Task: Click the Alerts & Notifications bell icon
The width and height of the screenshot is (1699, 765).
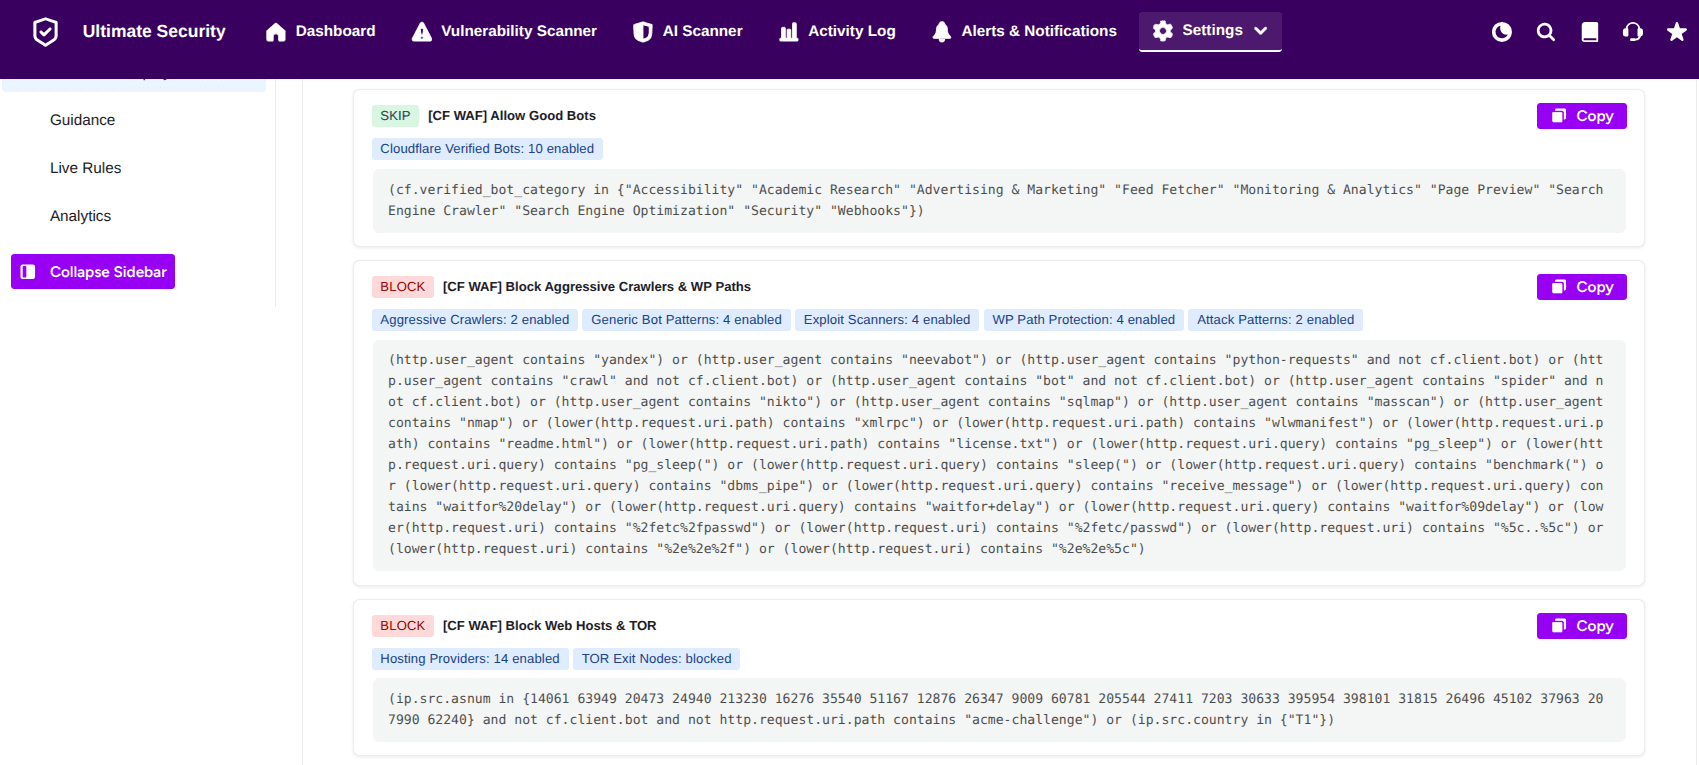Action: [941, 32]
